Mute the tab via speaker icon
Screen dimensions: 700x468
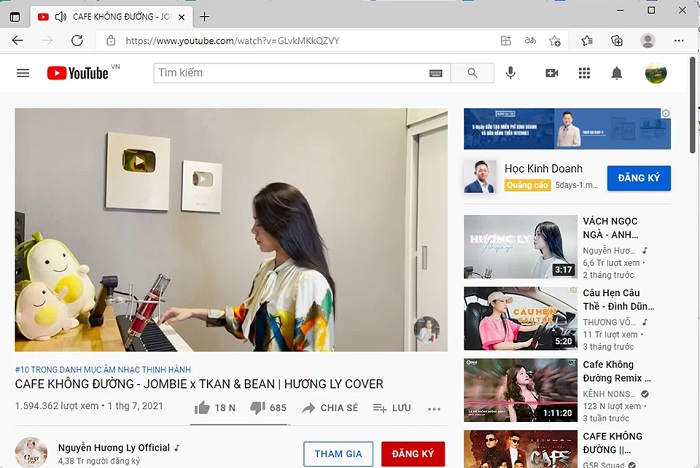pyautogui.click(x=60, y=17)
